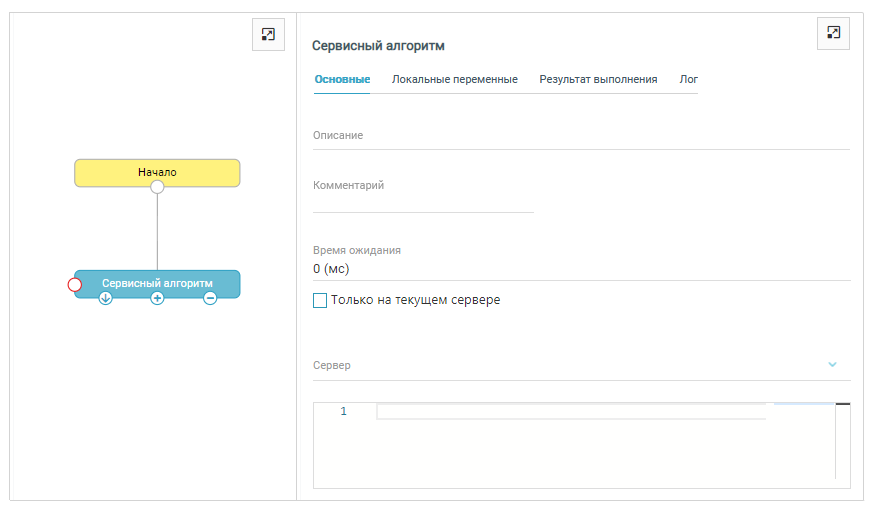
Task: Click the Время ожидания value field
Action: point(580,269)
